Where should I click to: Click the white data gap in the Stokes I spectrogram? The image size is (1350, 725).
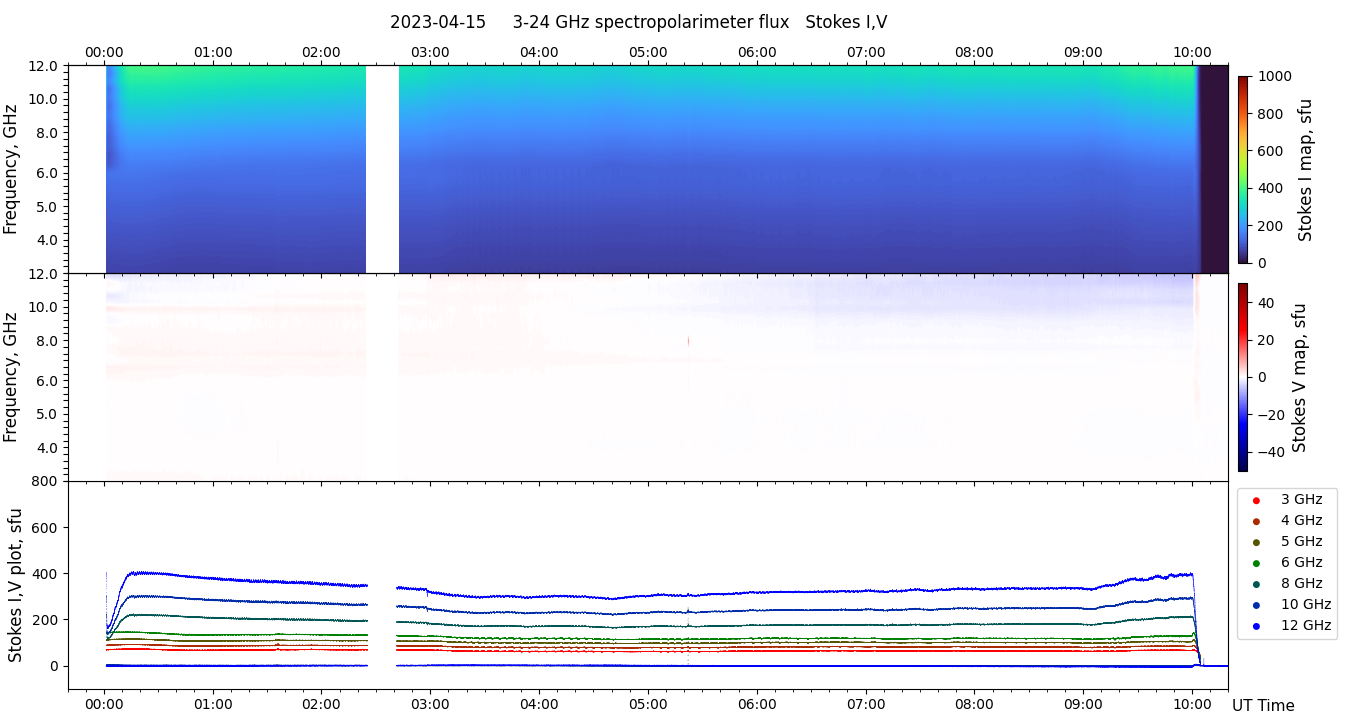click(x=382, y=169)
